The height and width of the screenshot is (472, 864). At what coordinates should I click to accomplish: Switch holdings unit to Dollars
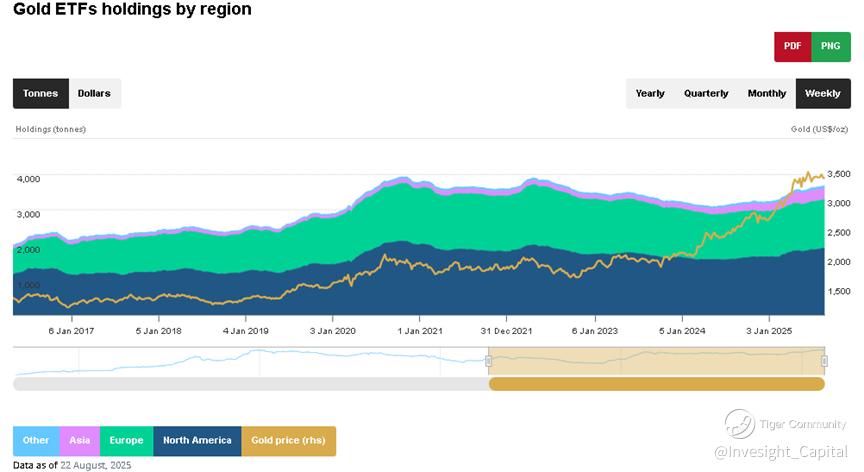tap(95, 93)
